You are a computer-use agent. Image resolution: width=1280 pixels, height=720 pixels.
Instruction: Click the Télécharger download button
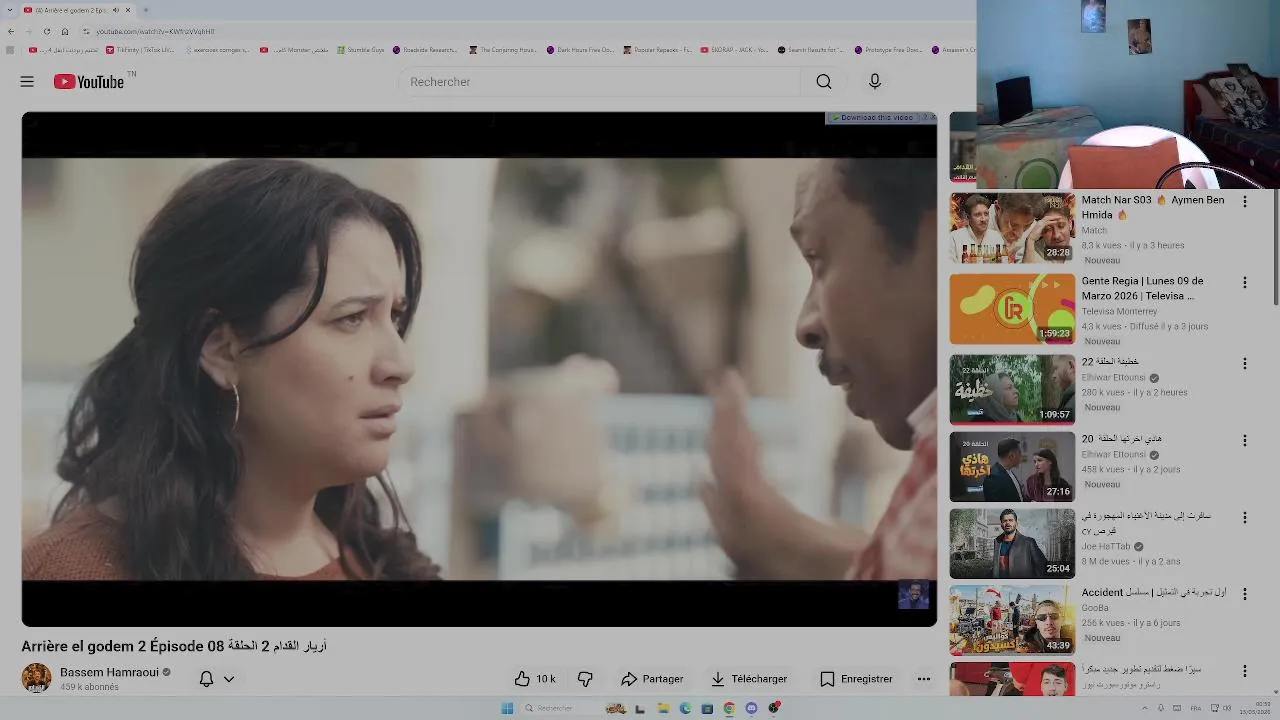(x=749, y=679)
